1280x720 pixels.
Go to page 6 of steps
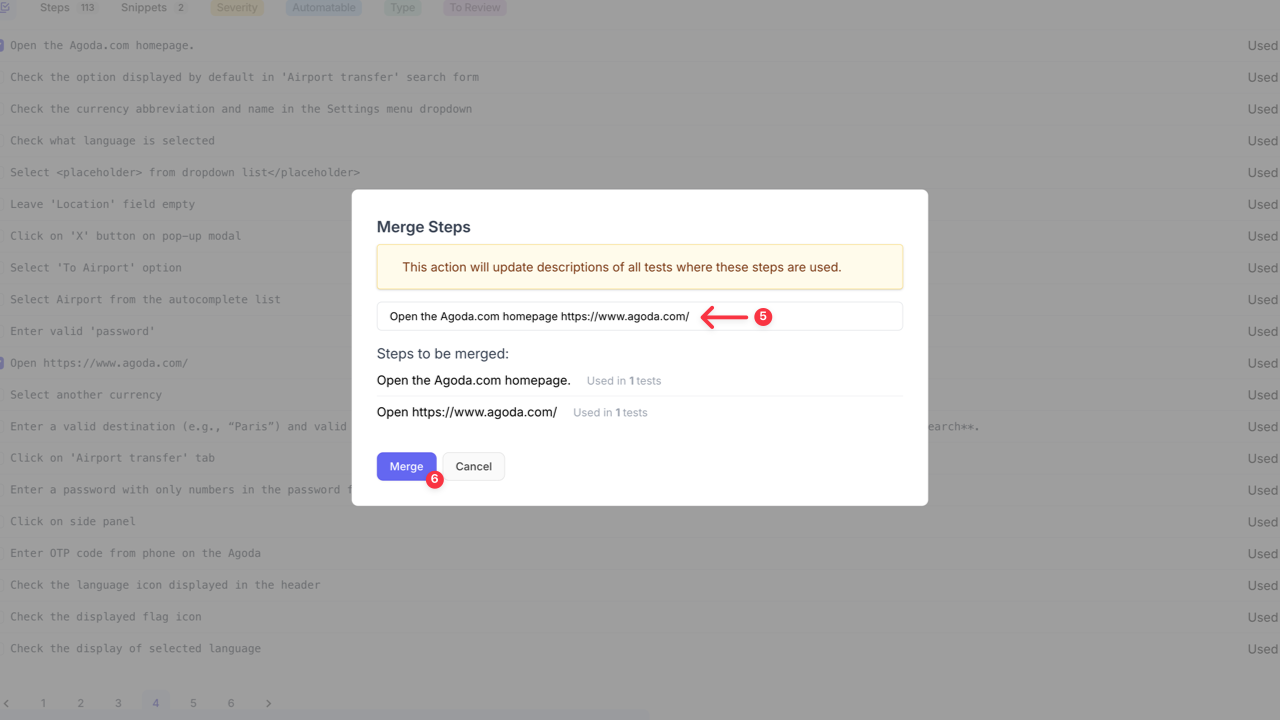click(x=231, y=703)
